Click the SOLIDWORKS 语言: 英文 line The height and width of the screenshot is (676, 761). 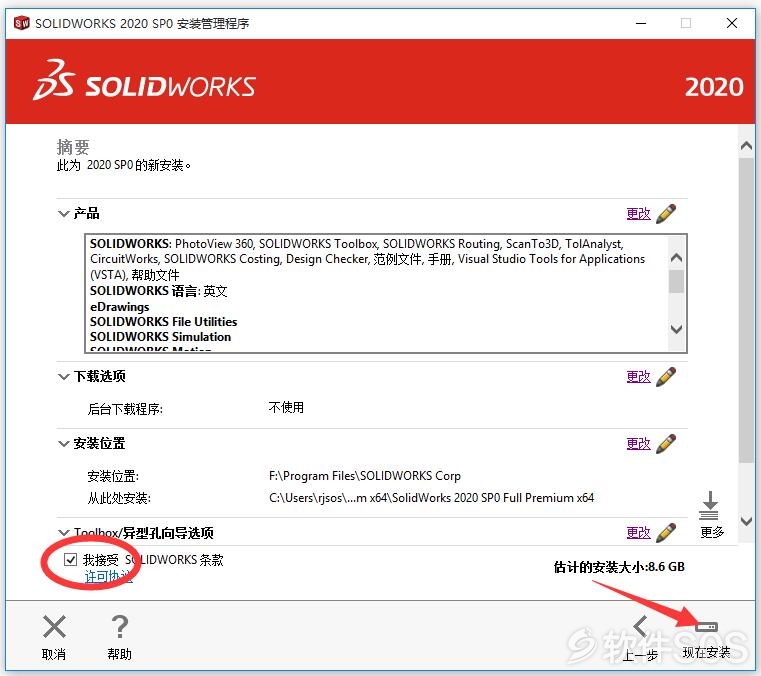(x=159, y=291)
